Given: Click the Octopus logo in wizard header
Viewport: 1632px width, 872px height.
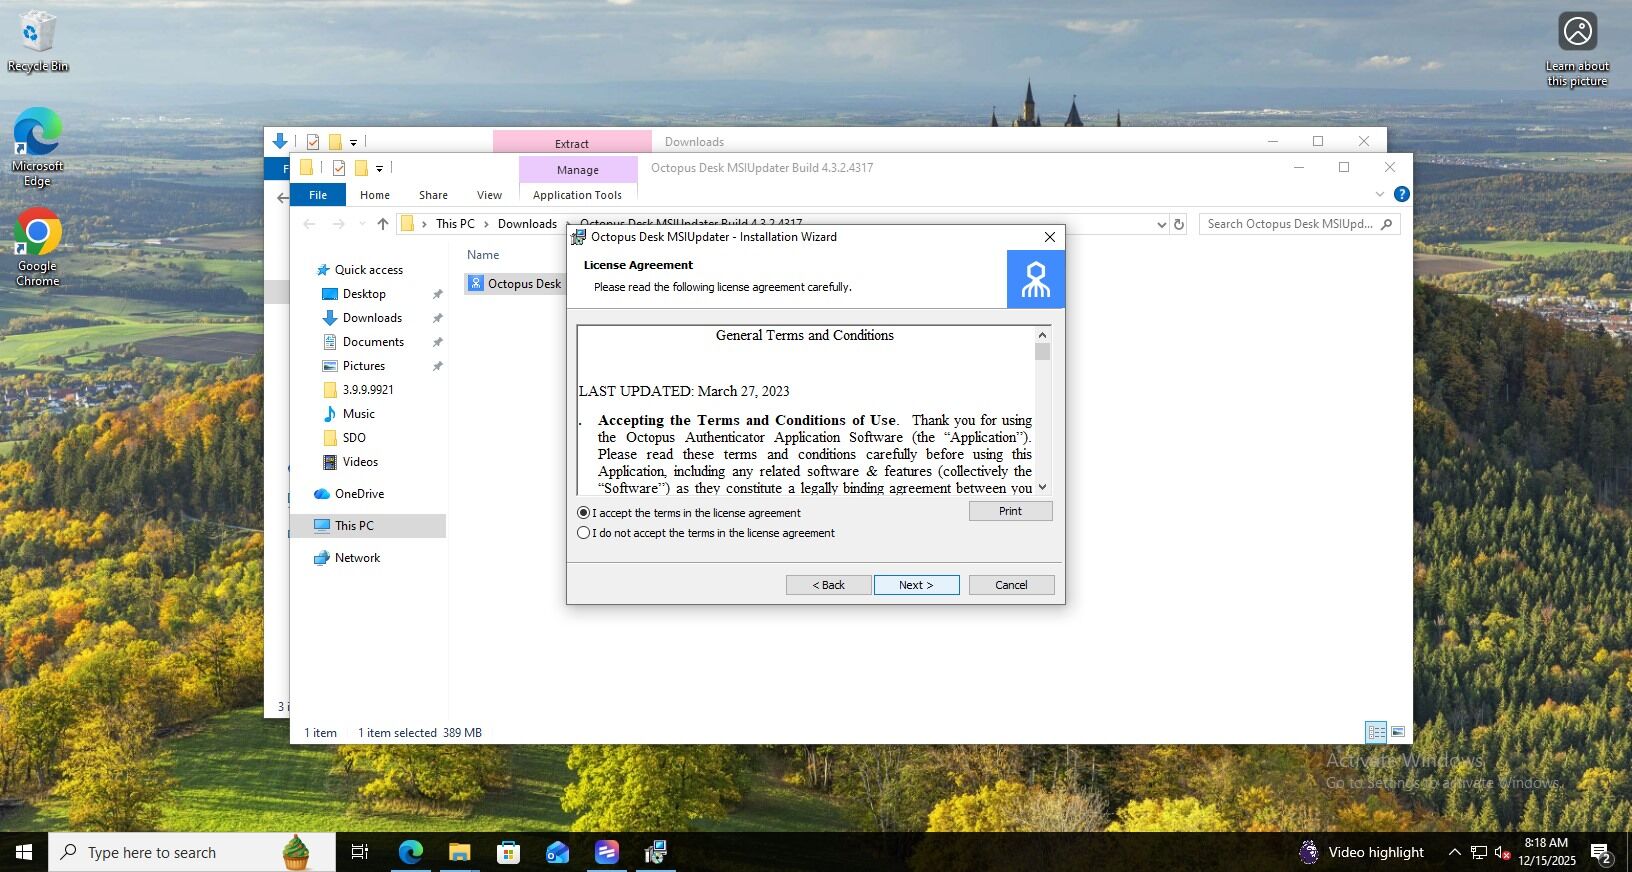Looking at the screenshot, I should (x=1035, y=279).
